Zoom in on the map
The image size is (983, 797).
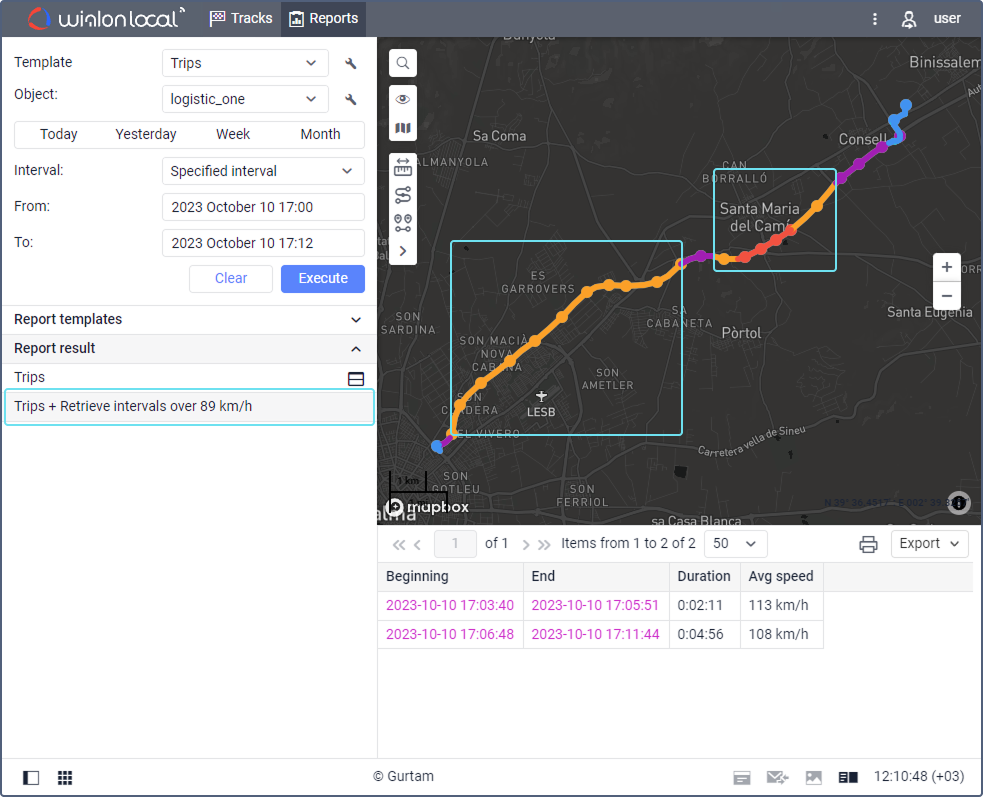tap(947, 268)
